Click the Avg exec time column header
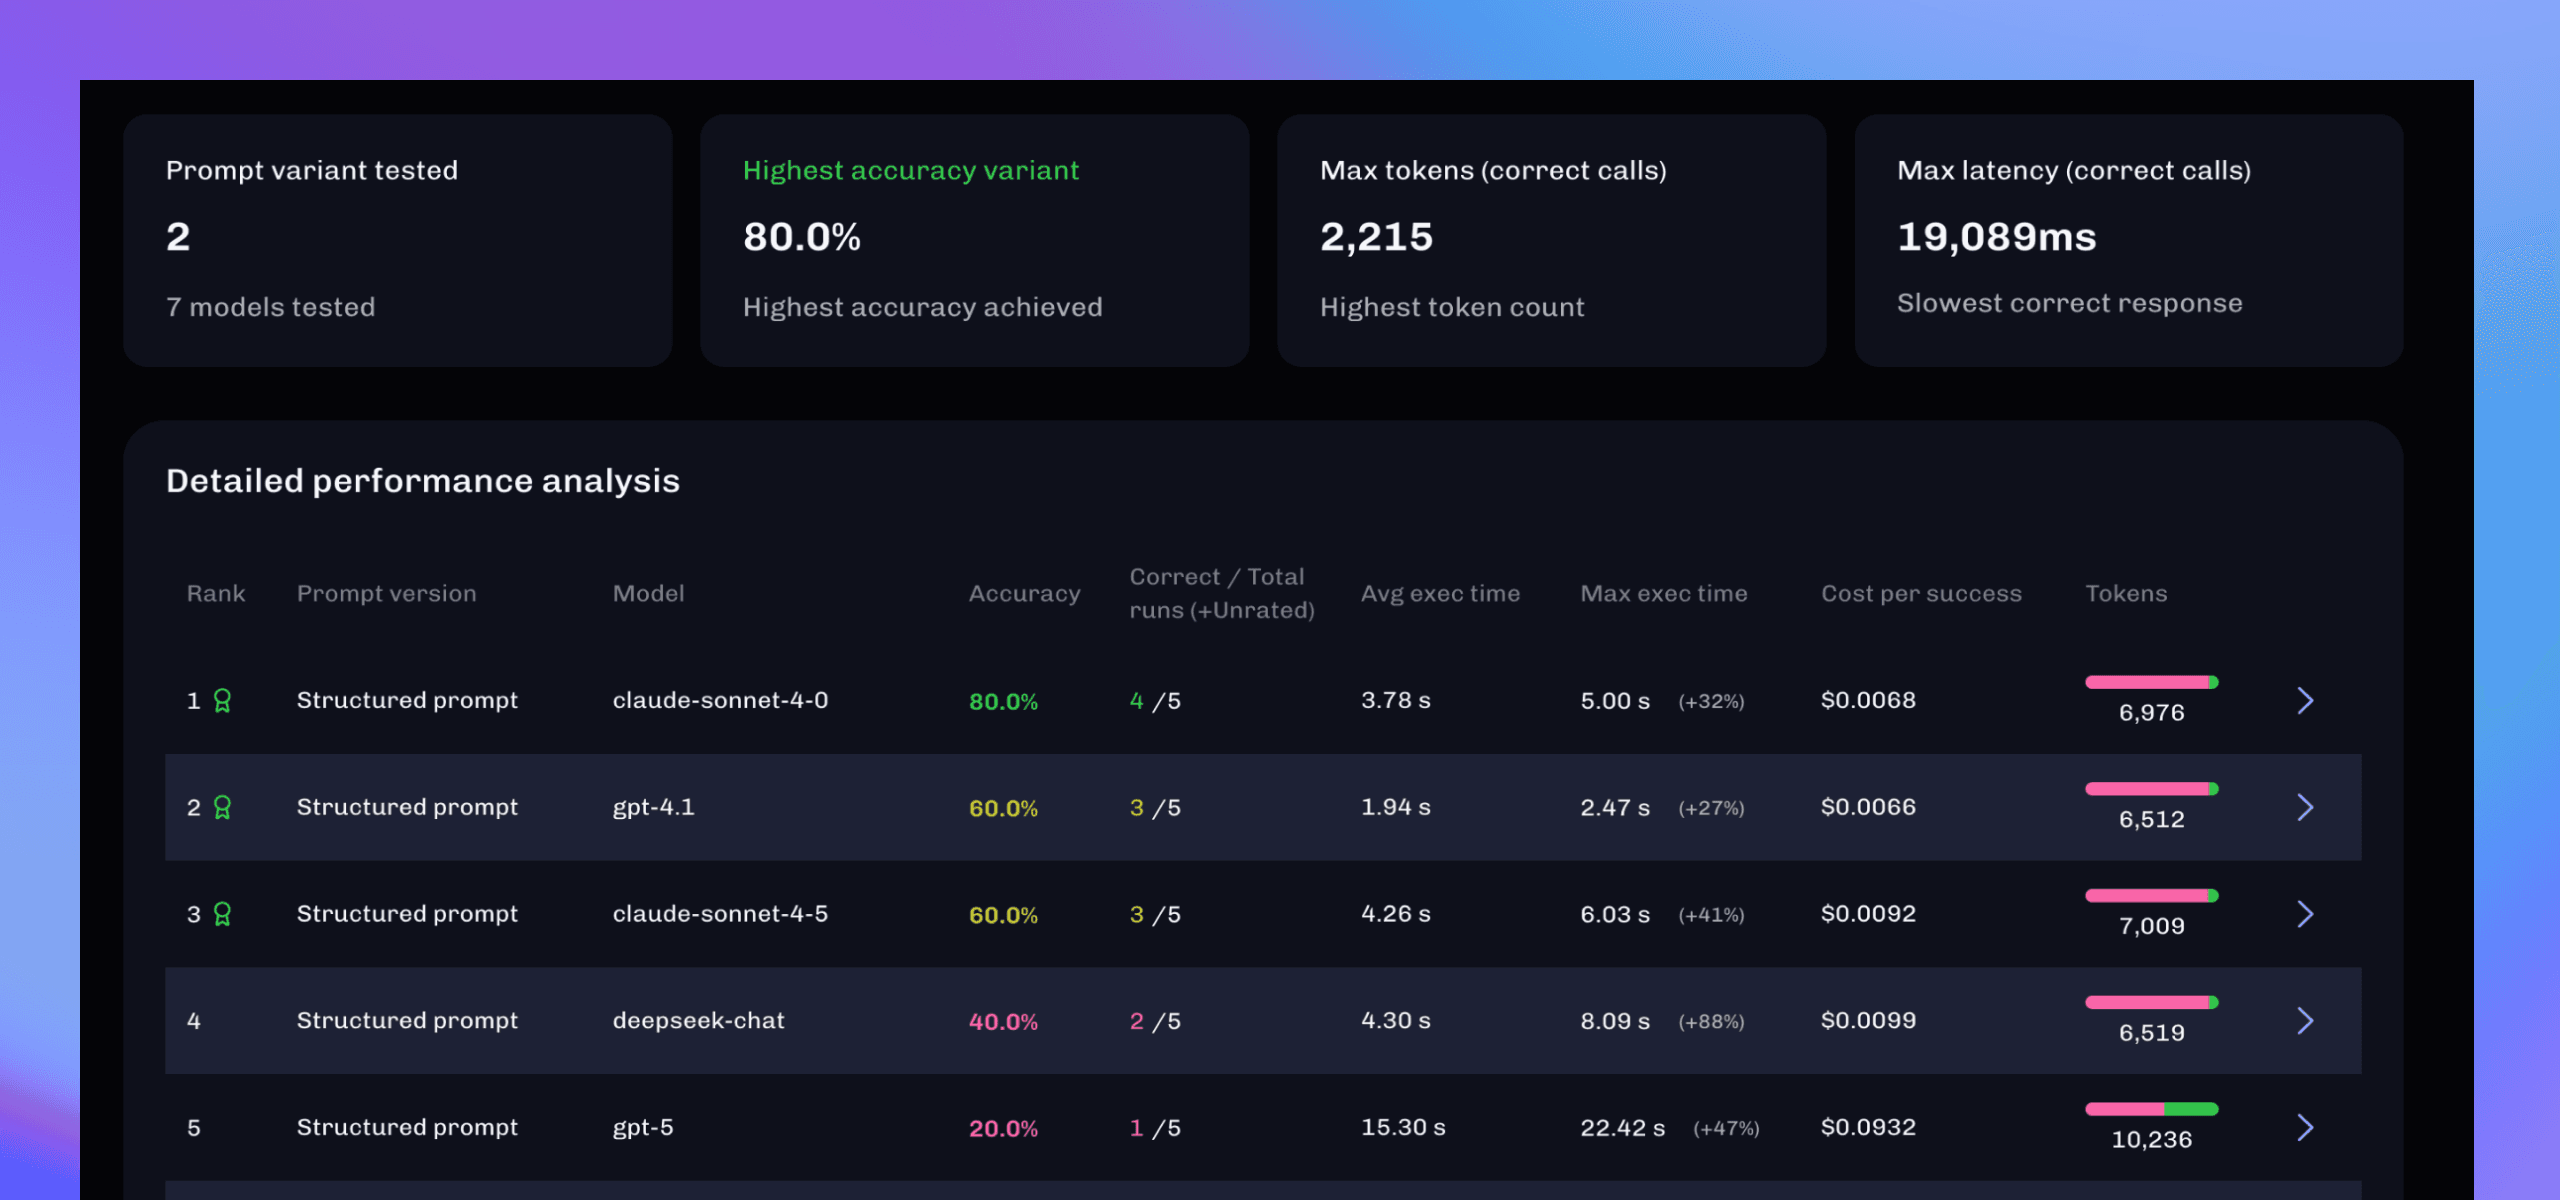The height and width of the screenshot is (1200, 2560). 1440,594
